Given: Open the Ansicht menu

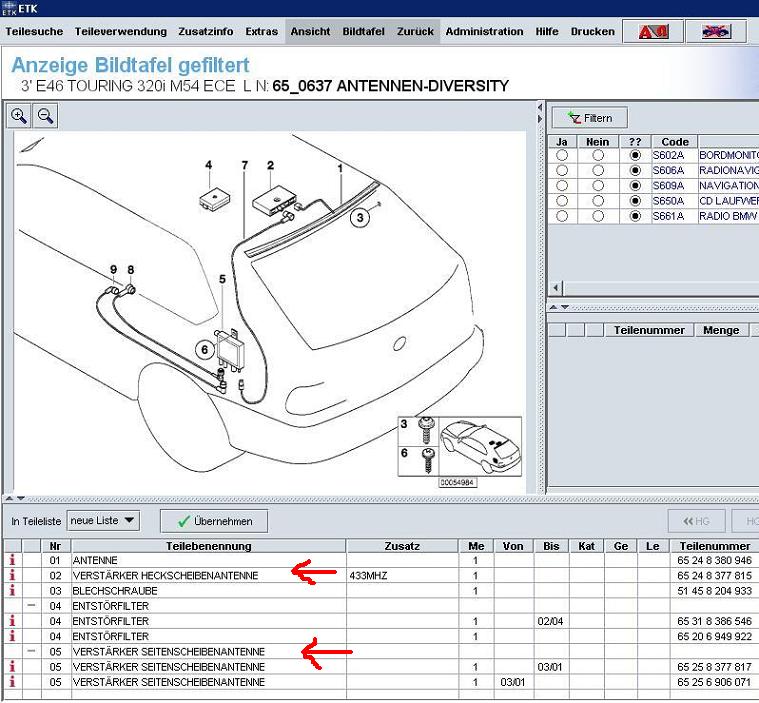Looking at the screenshot, I should click(310, 31).
